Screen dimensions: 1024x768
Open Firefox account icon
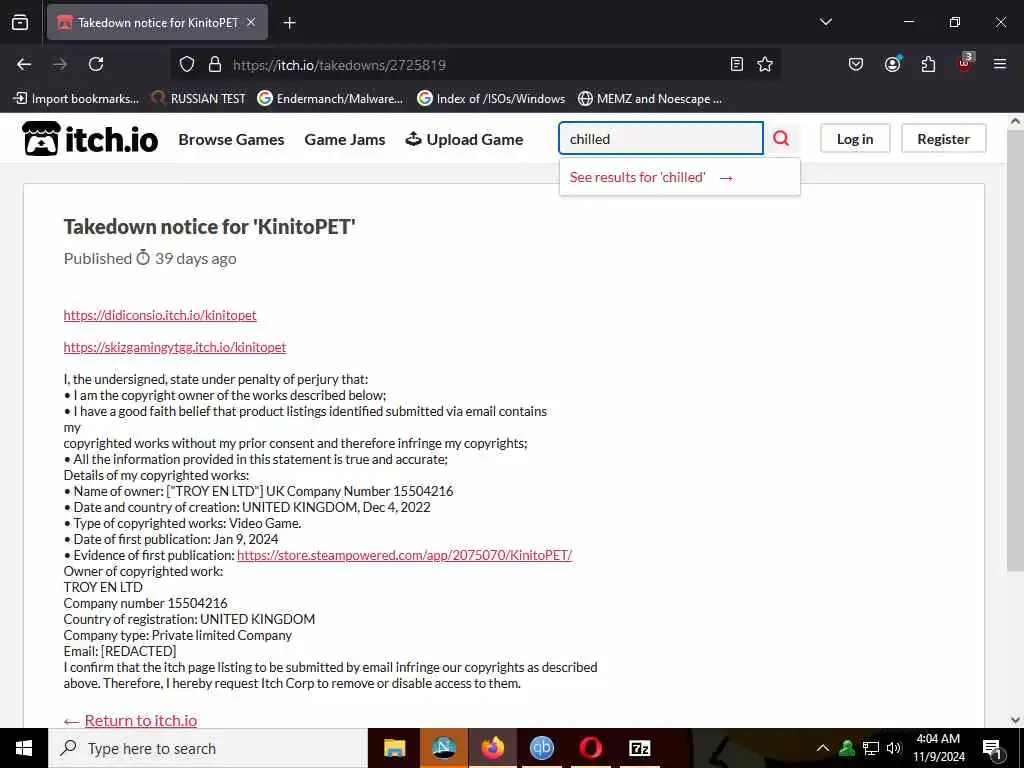tap(892, 64)
